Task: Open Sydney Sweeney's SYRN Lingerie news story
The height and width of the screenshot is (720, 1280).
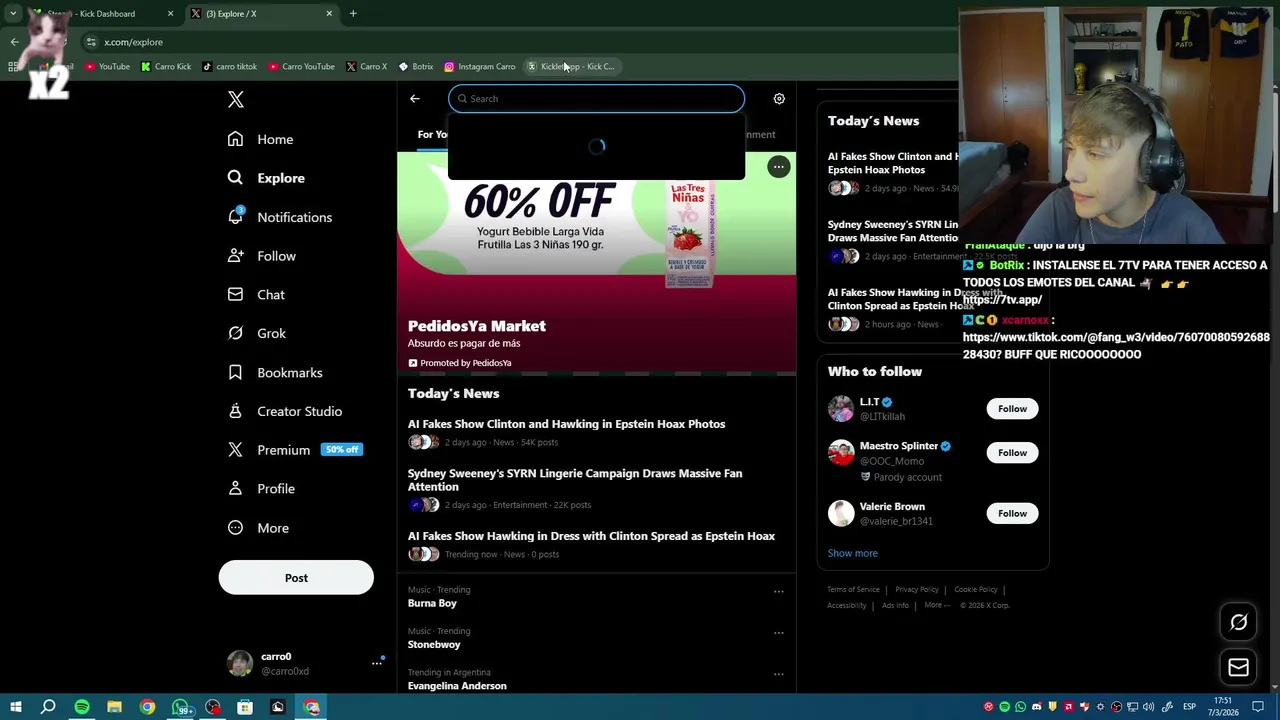Action: click(575, 480)
